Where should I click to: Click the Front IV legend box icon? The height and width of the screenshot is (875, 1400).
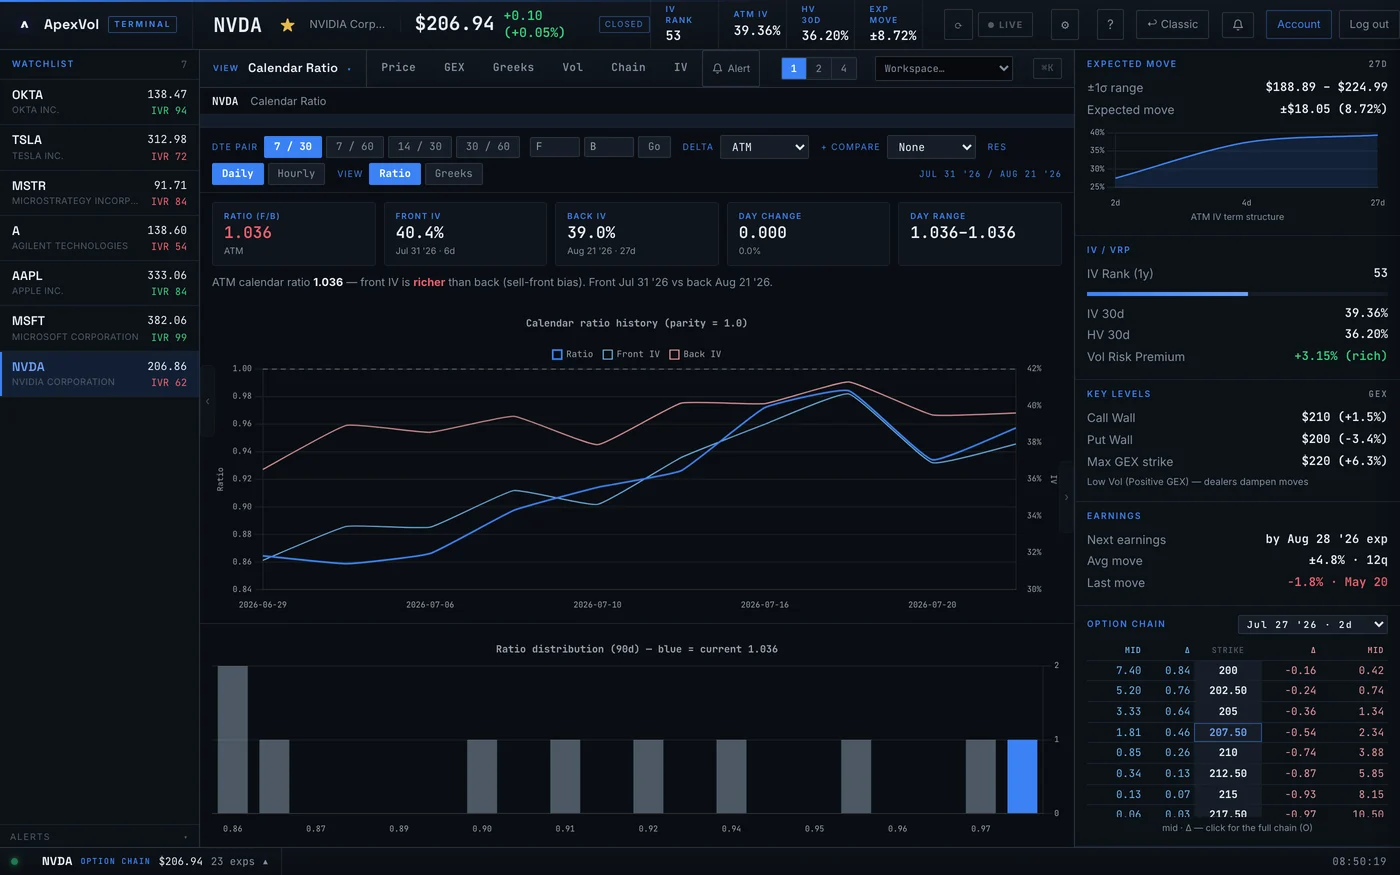coord(607,354)
